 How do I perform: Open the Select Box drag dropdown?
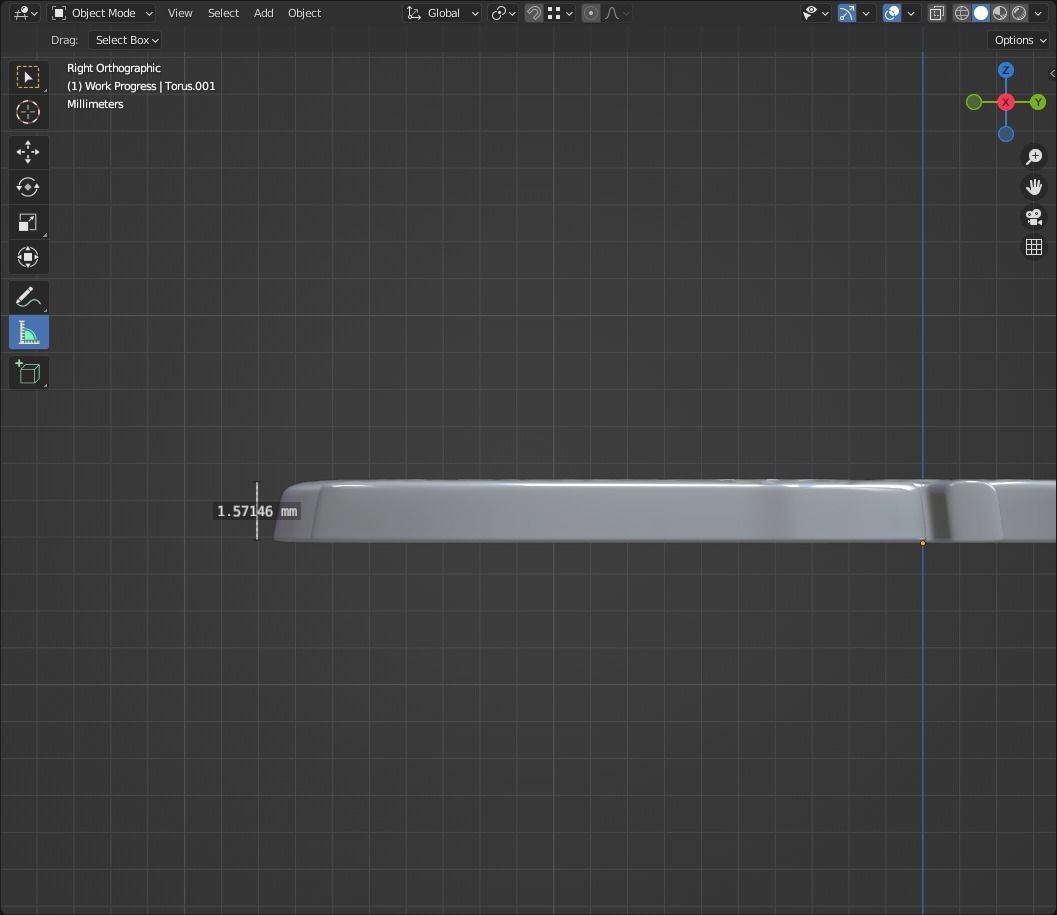tap(125, 40)
